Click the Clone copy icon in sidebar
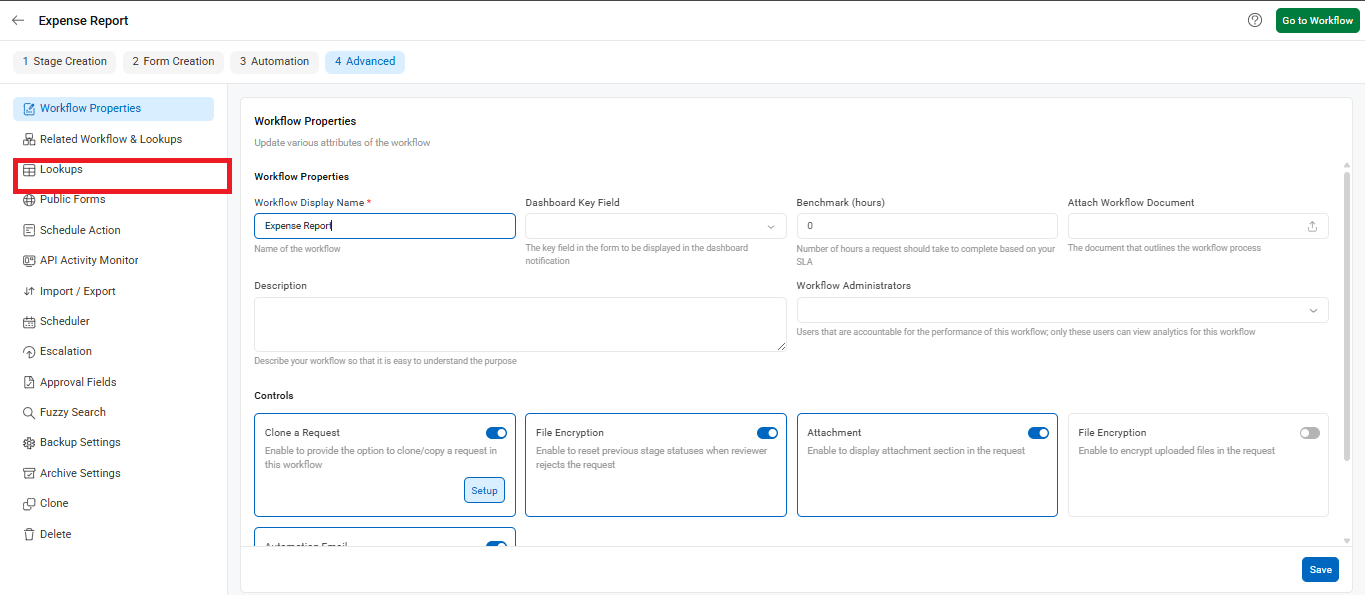This screenshot has height=595, width=1365. tap(29, 504)
